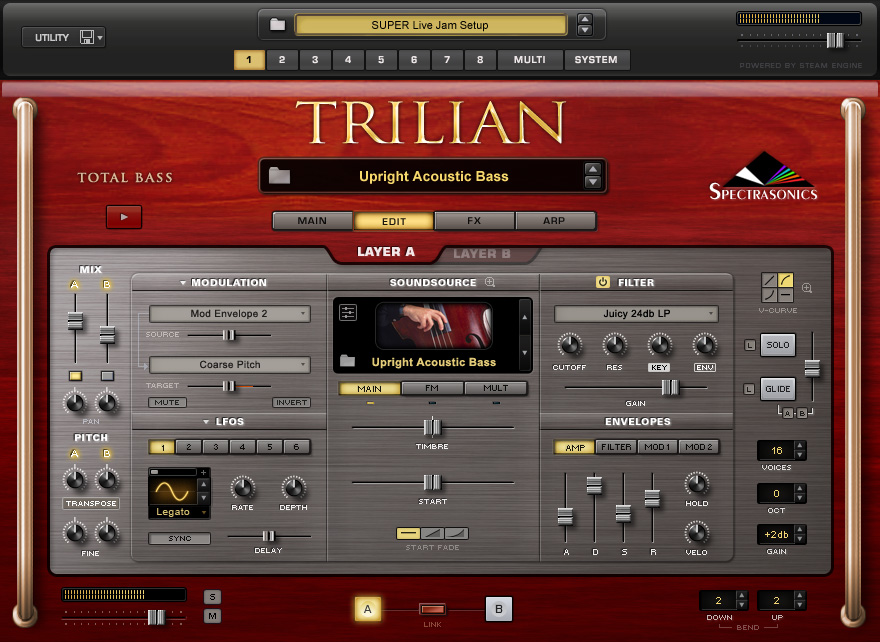Enable the Glide button
Viewport: 880px width, 642px height.
[777, 388]
